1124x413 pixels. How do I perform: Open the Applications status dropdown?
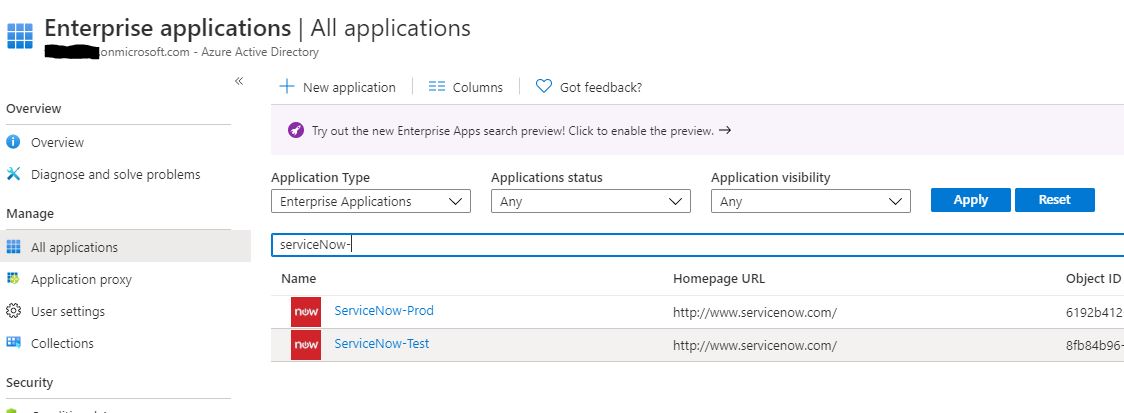(591, 201)
